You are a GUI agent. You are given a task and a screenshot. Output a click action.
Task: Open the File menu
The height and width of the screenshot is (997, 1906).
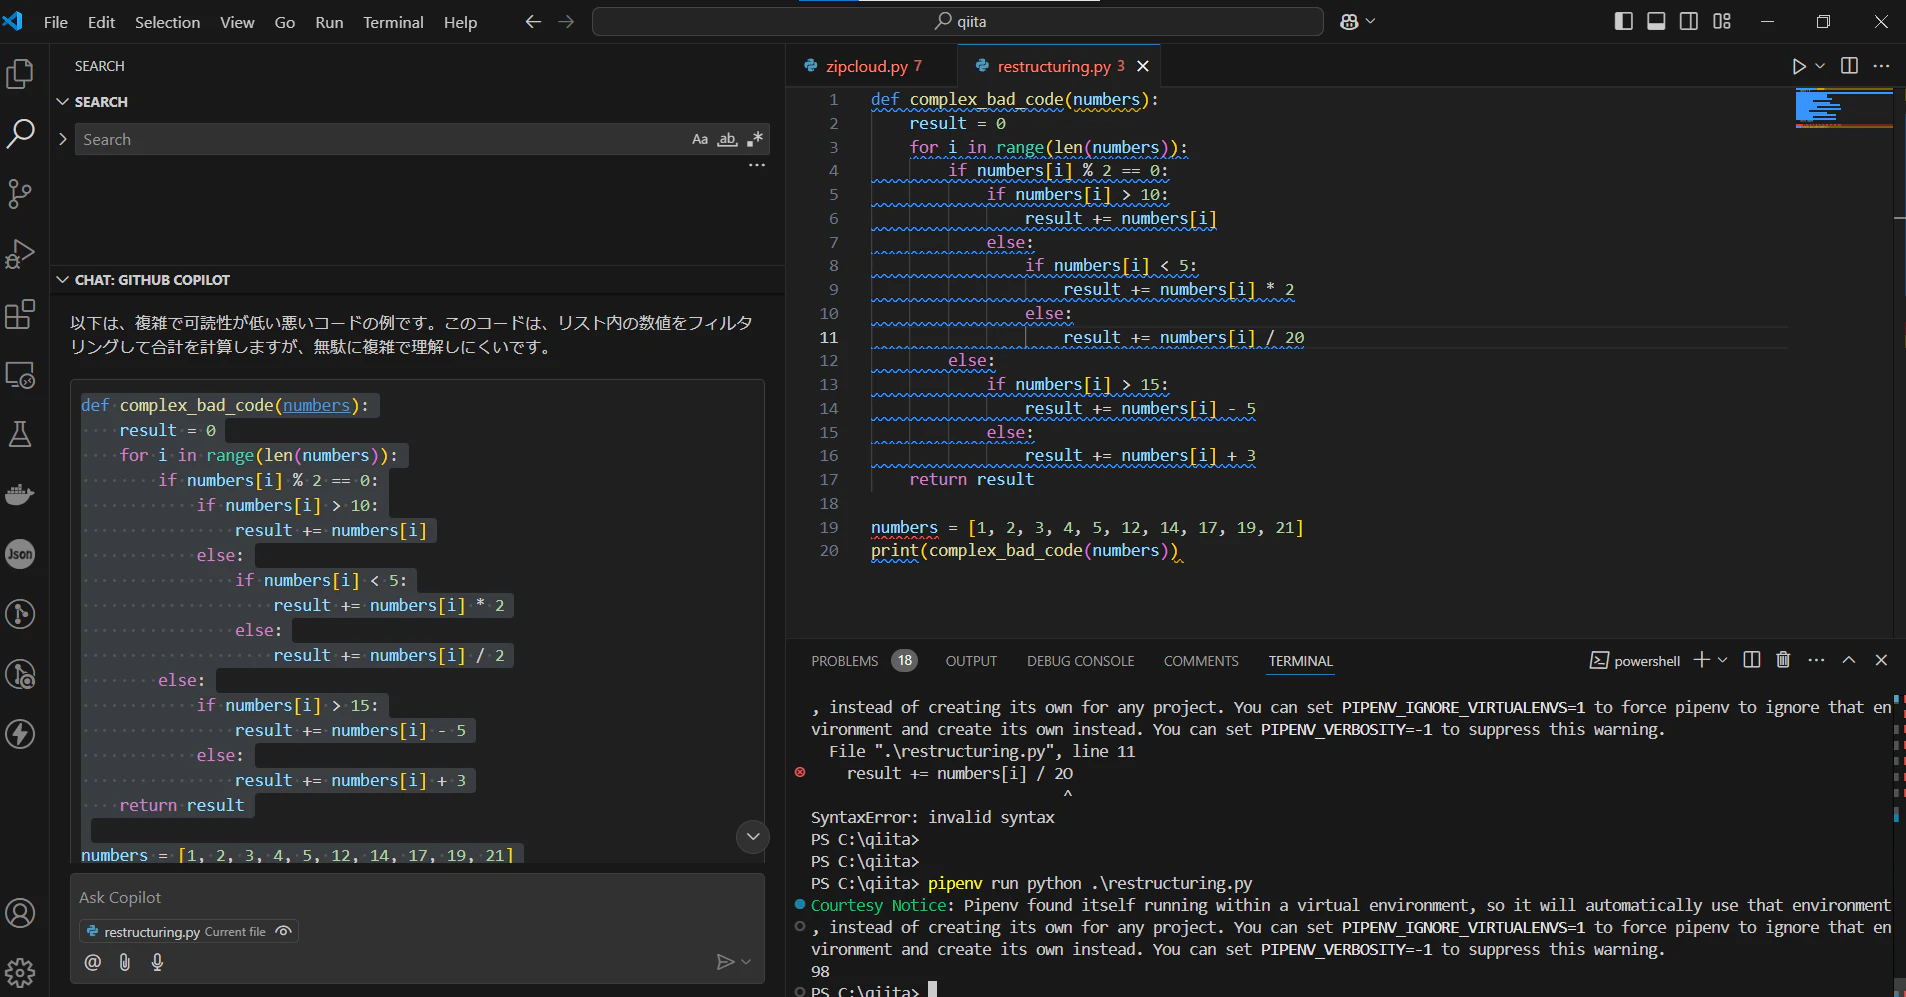click(x=56, y=22)
